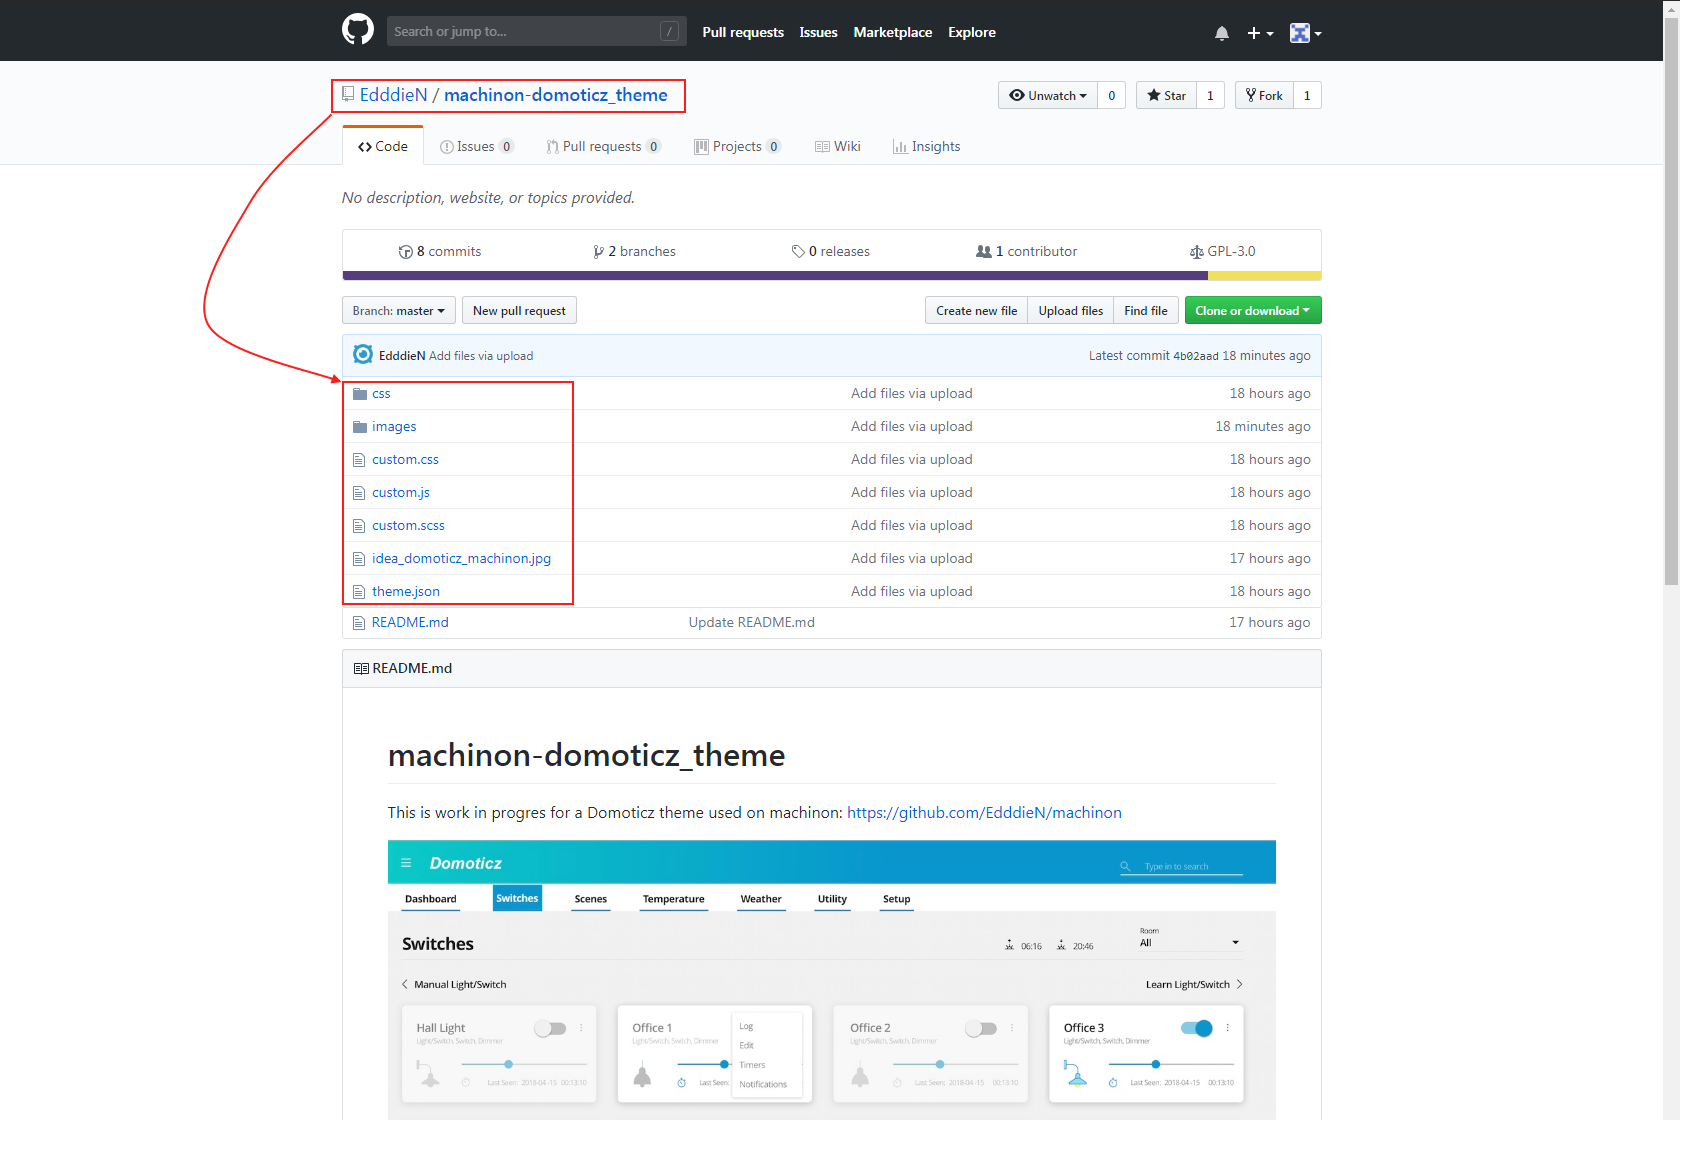Click the branches fork icon

(598, 252)
